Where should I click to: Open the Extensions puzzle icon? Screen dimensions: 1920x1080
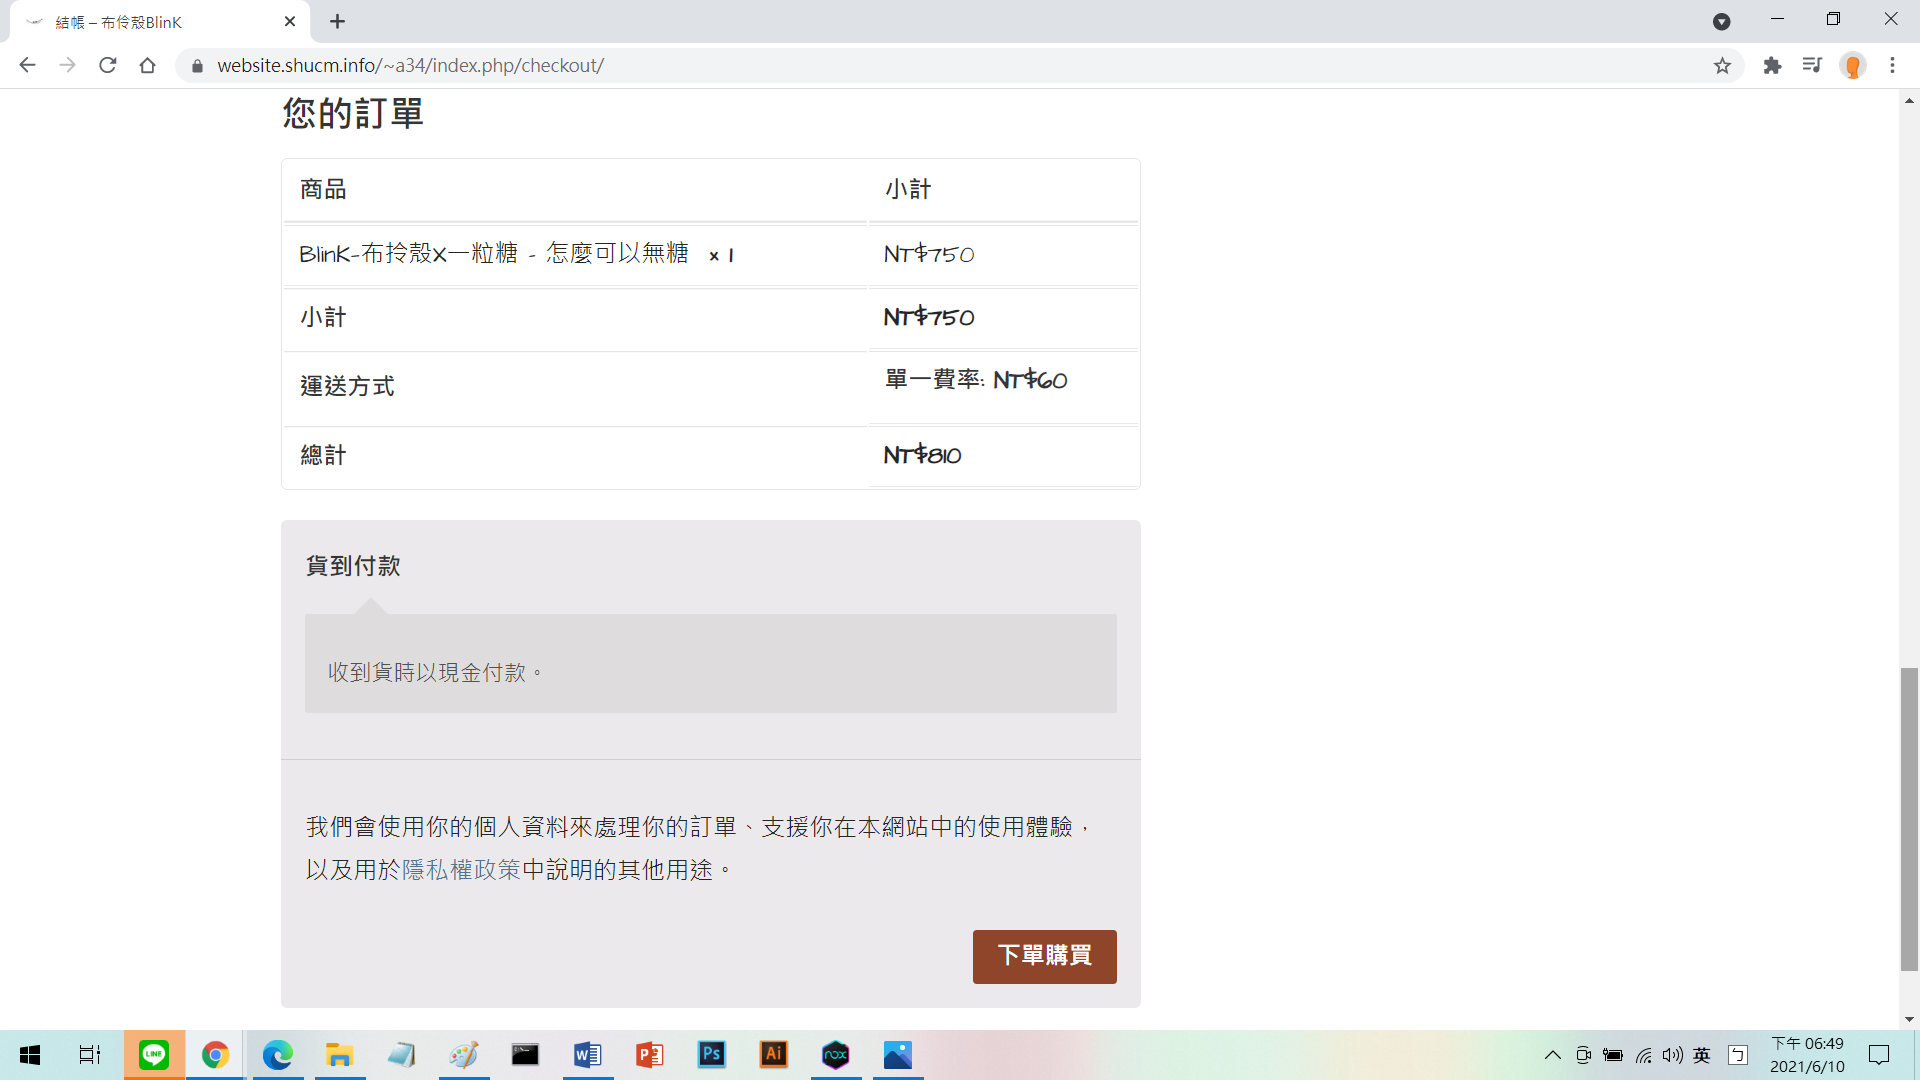[1772, 66]
